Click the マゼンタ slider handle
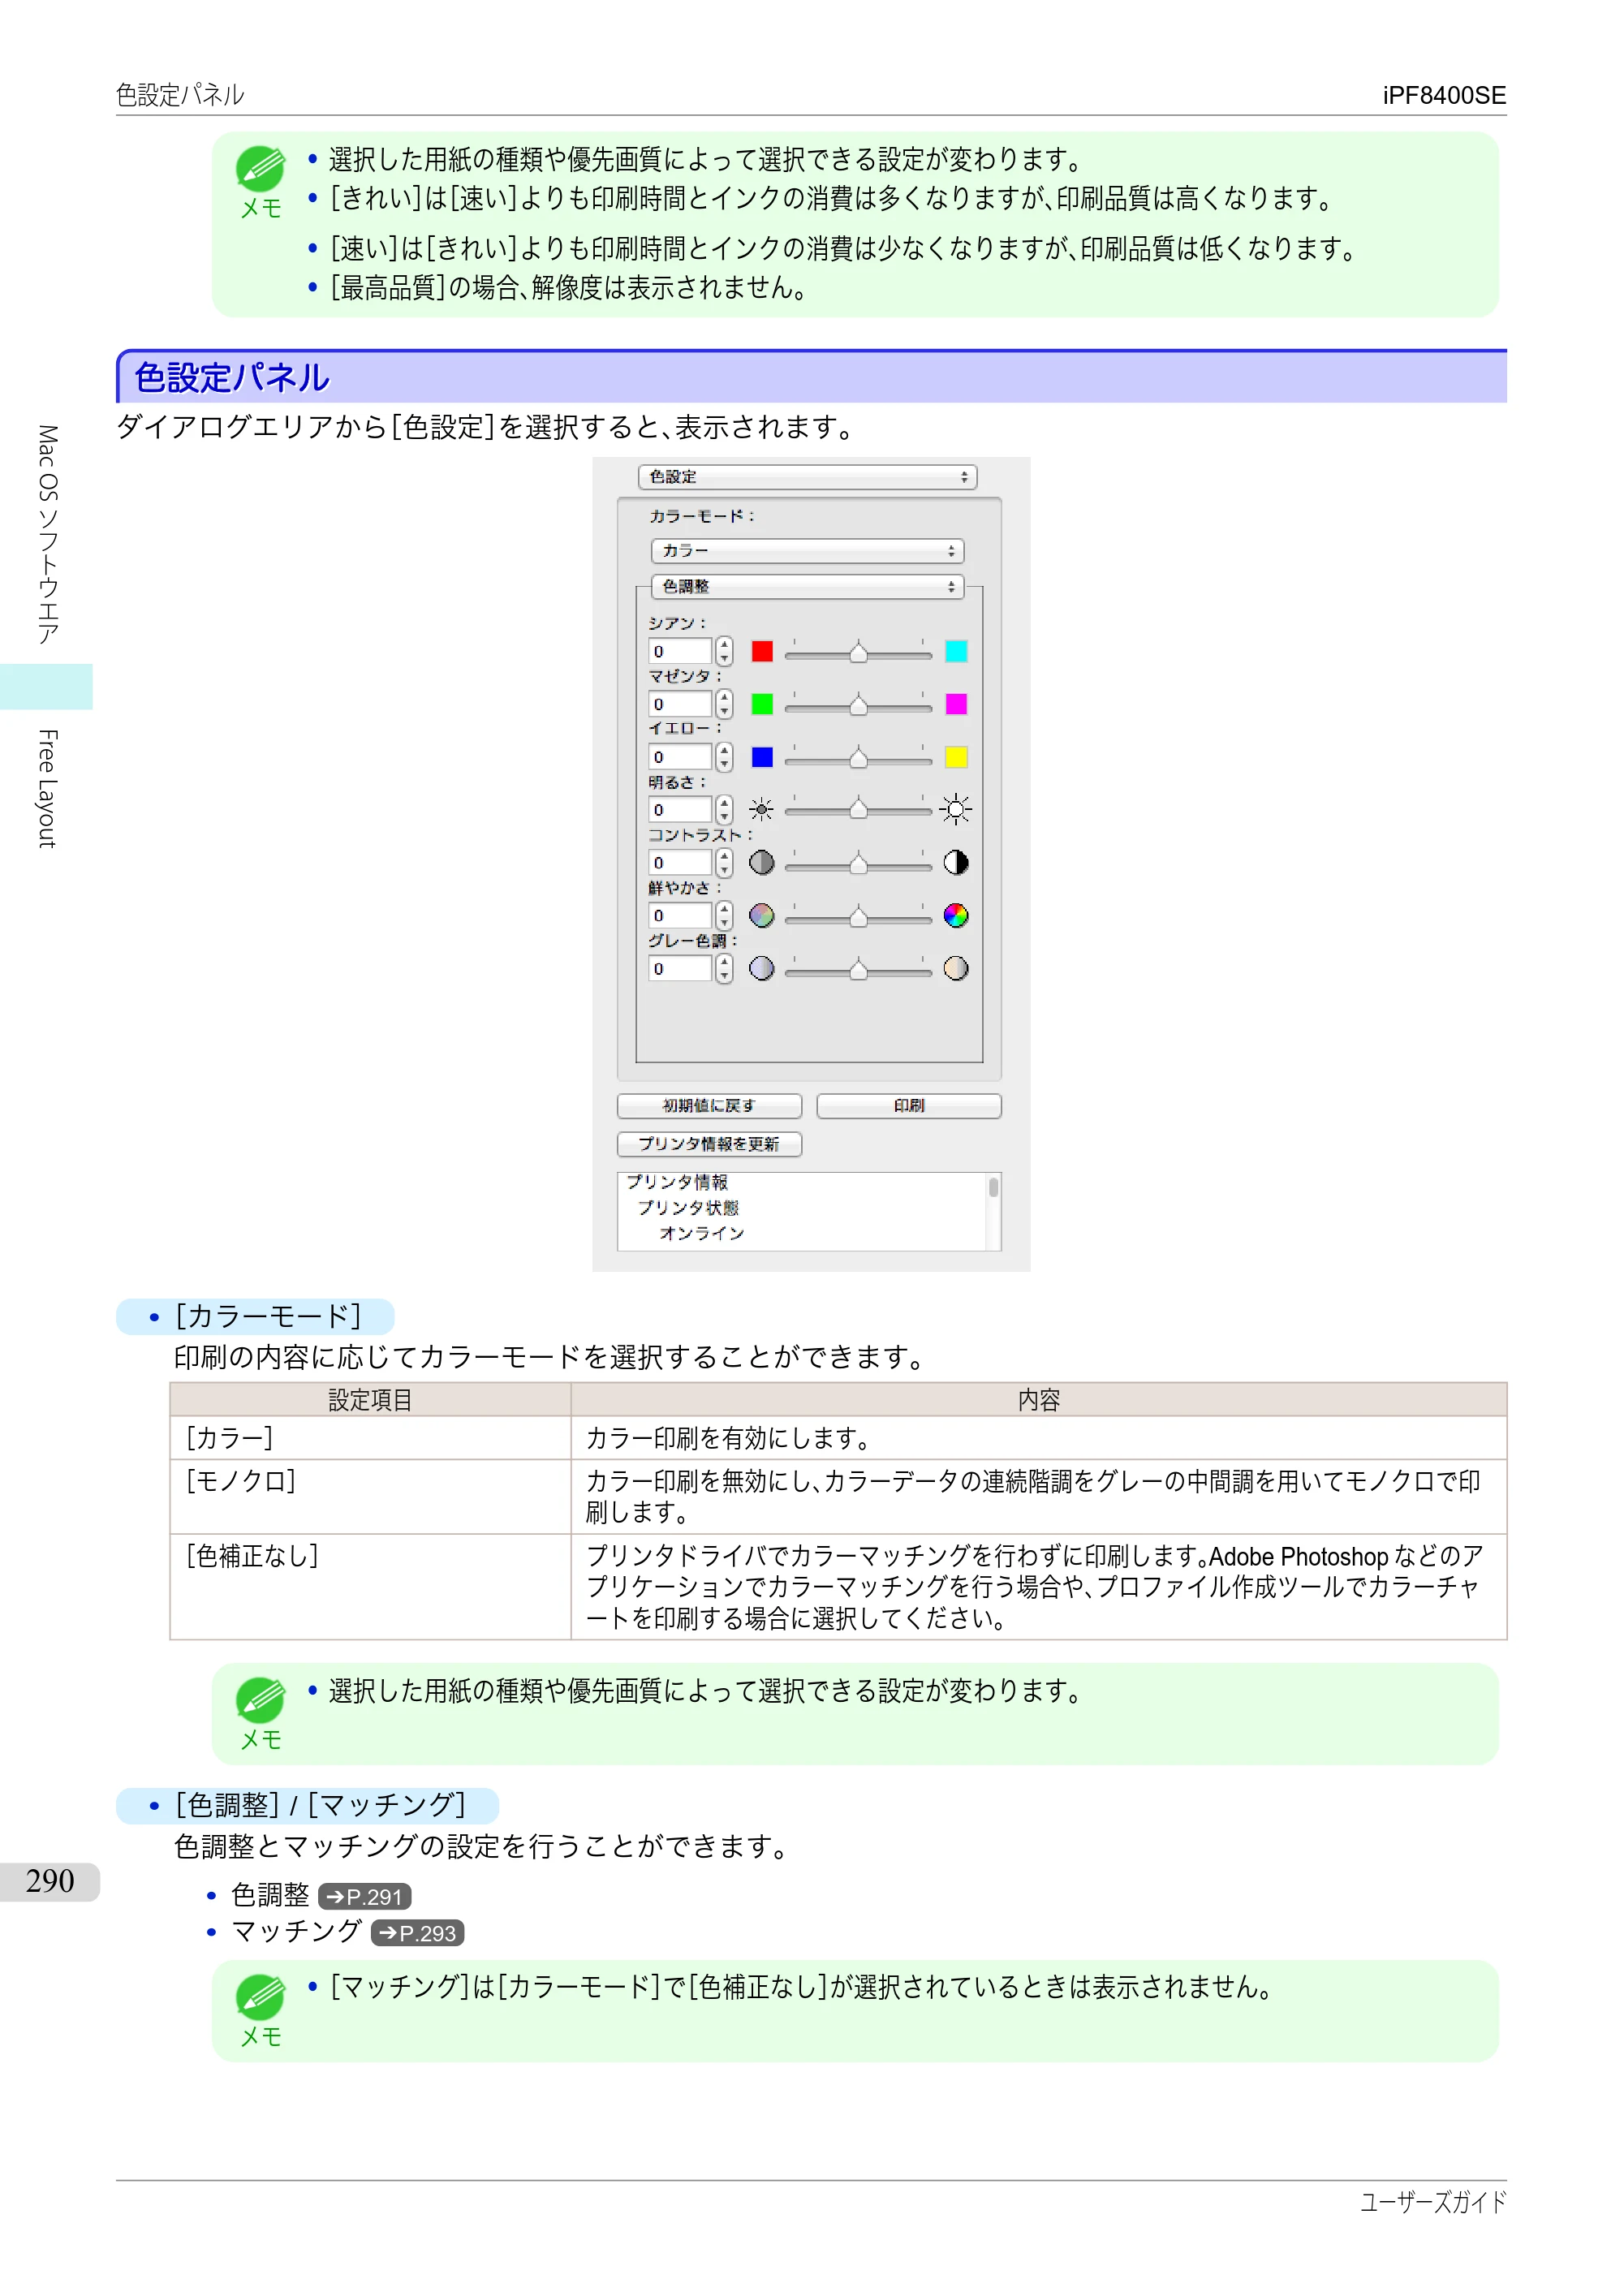This screenshot has width=1624, height=2296. pos(858,706)
